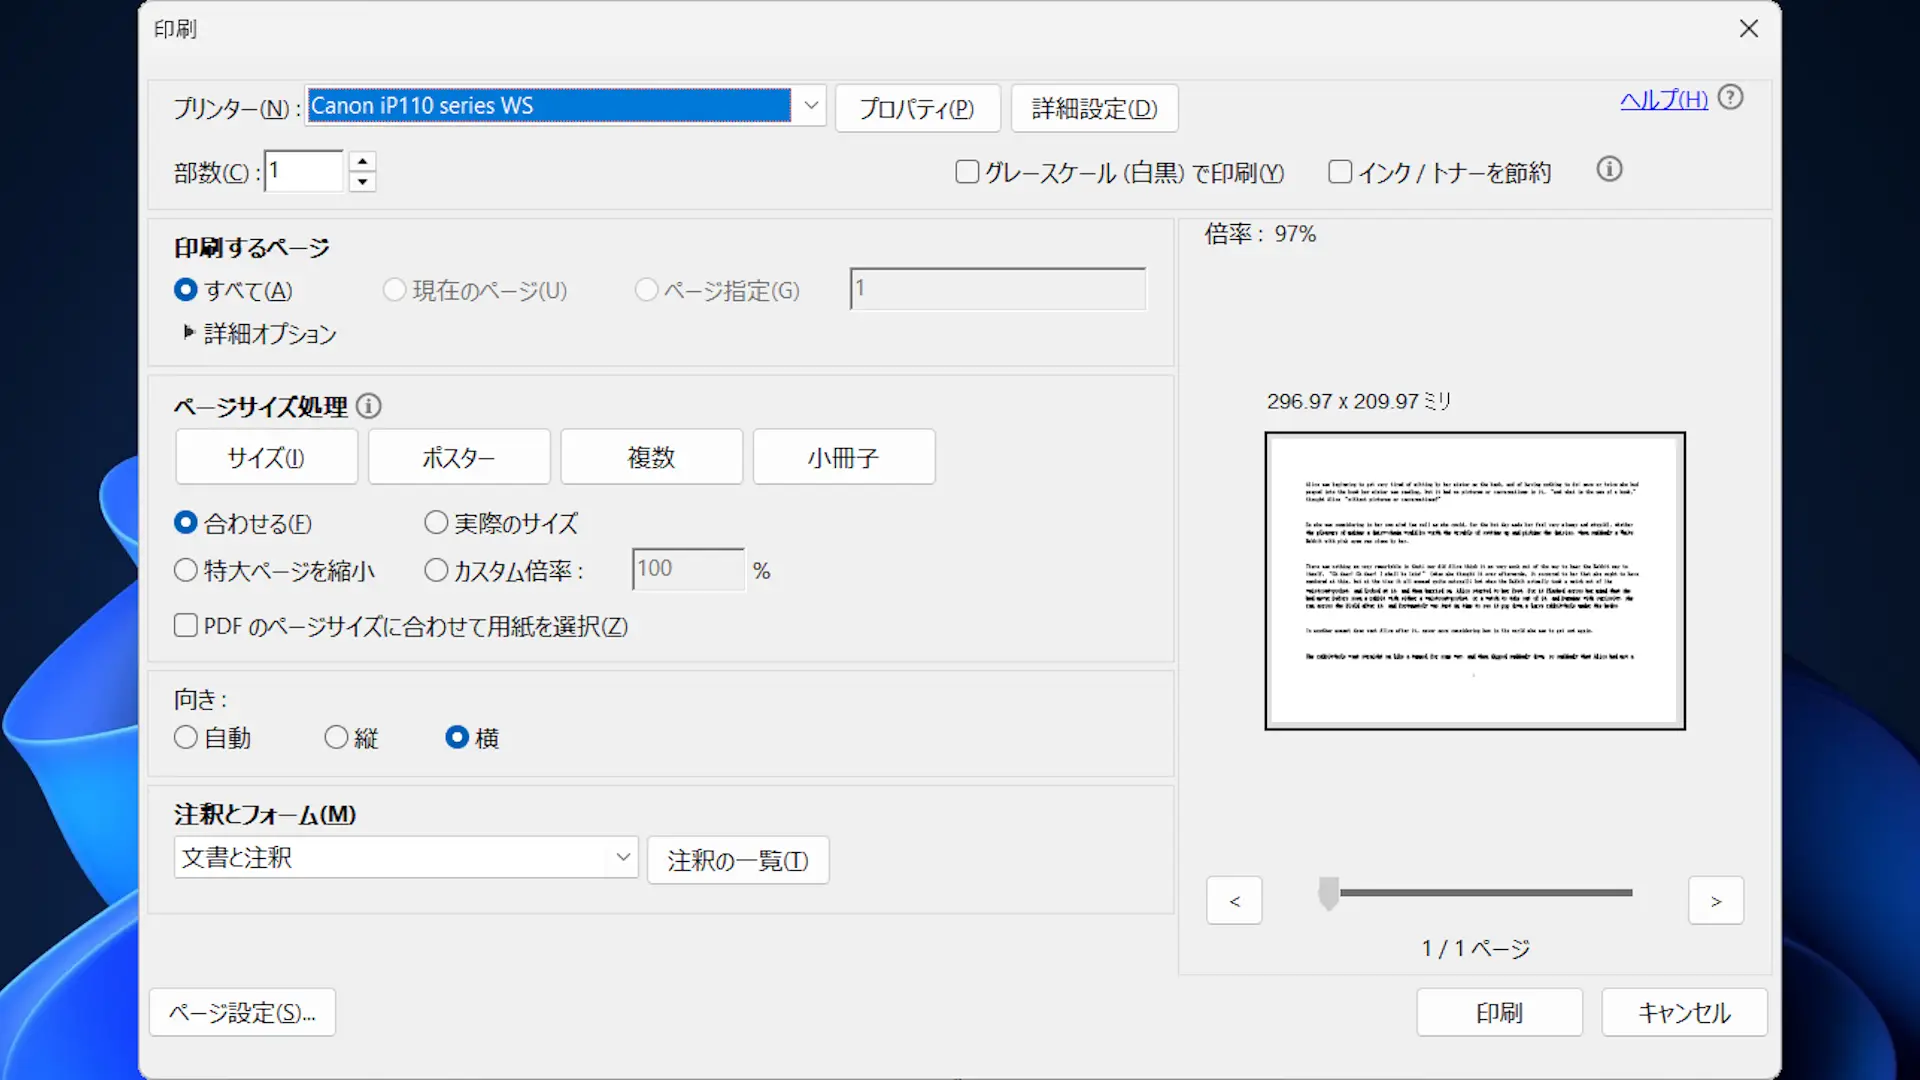Click the ヘルプ link

click(x=1664, y=99)
